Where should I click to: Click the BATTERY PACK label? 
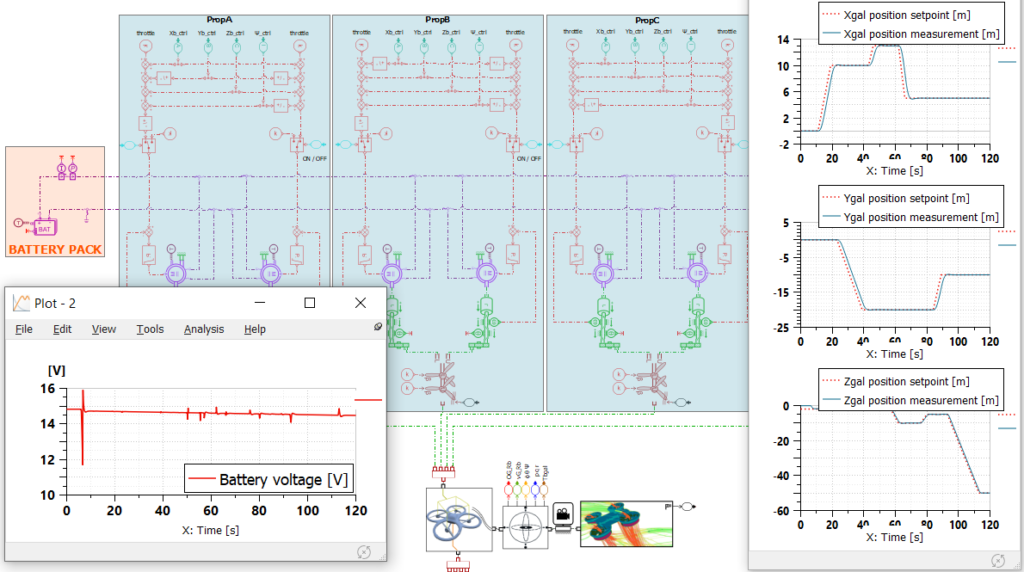coord(55,249)
